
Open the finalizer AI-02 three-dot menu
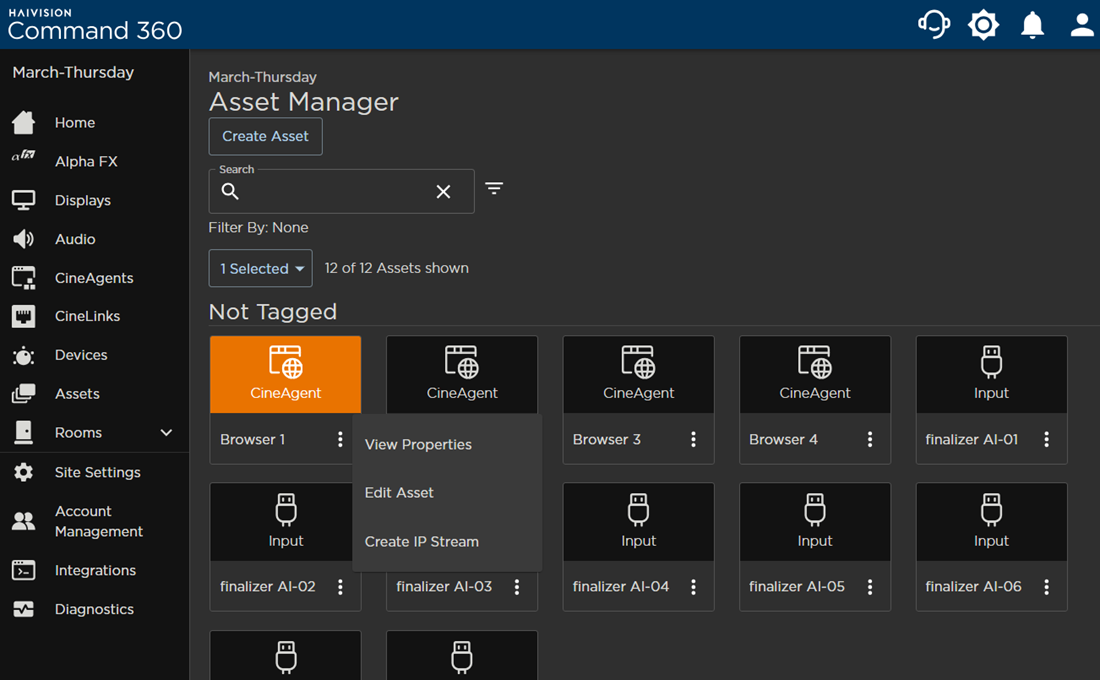(340, 587)
